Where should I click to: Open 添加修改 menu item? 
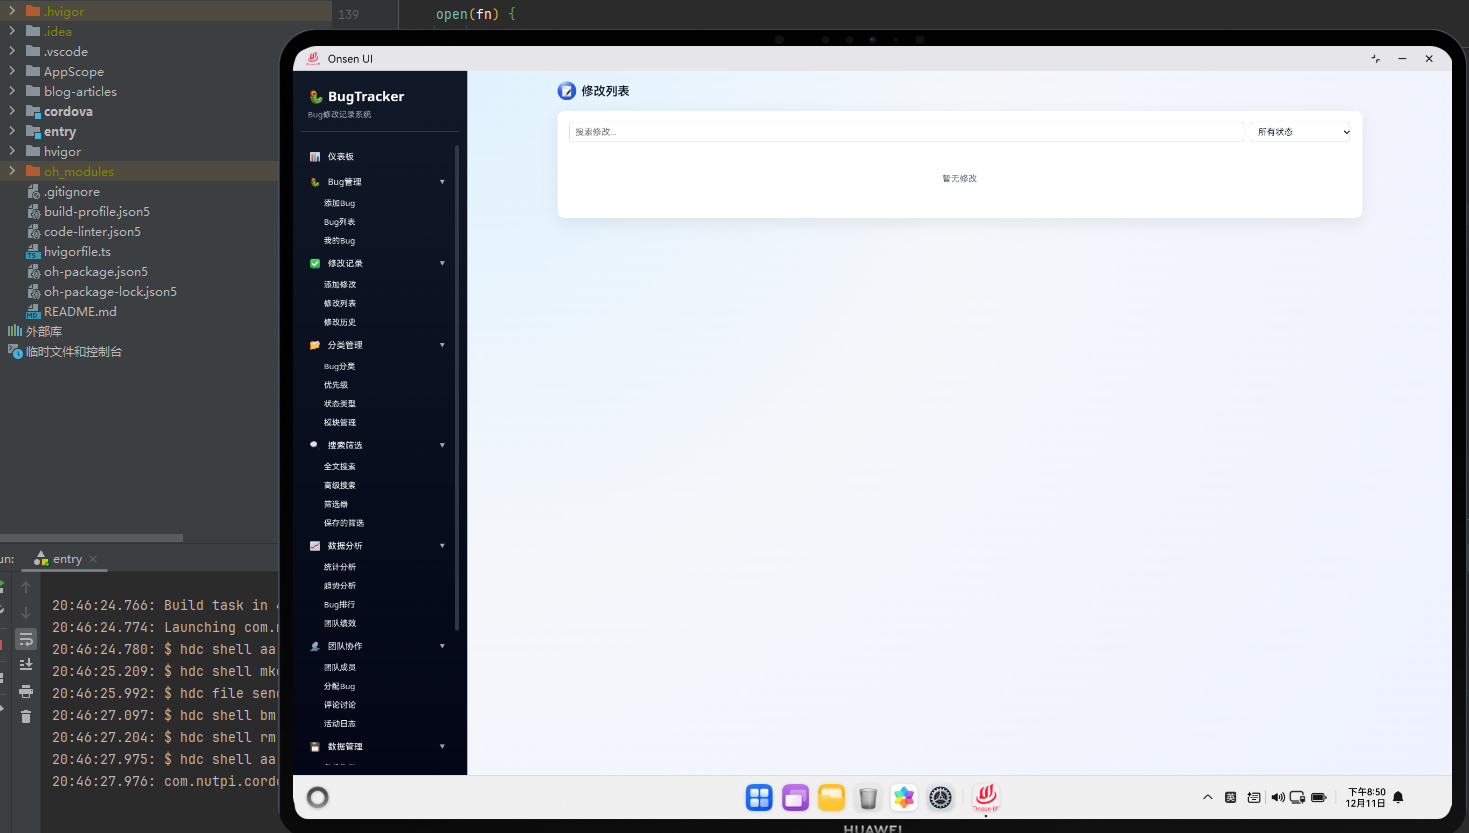pos(340,285)
